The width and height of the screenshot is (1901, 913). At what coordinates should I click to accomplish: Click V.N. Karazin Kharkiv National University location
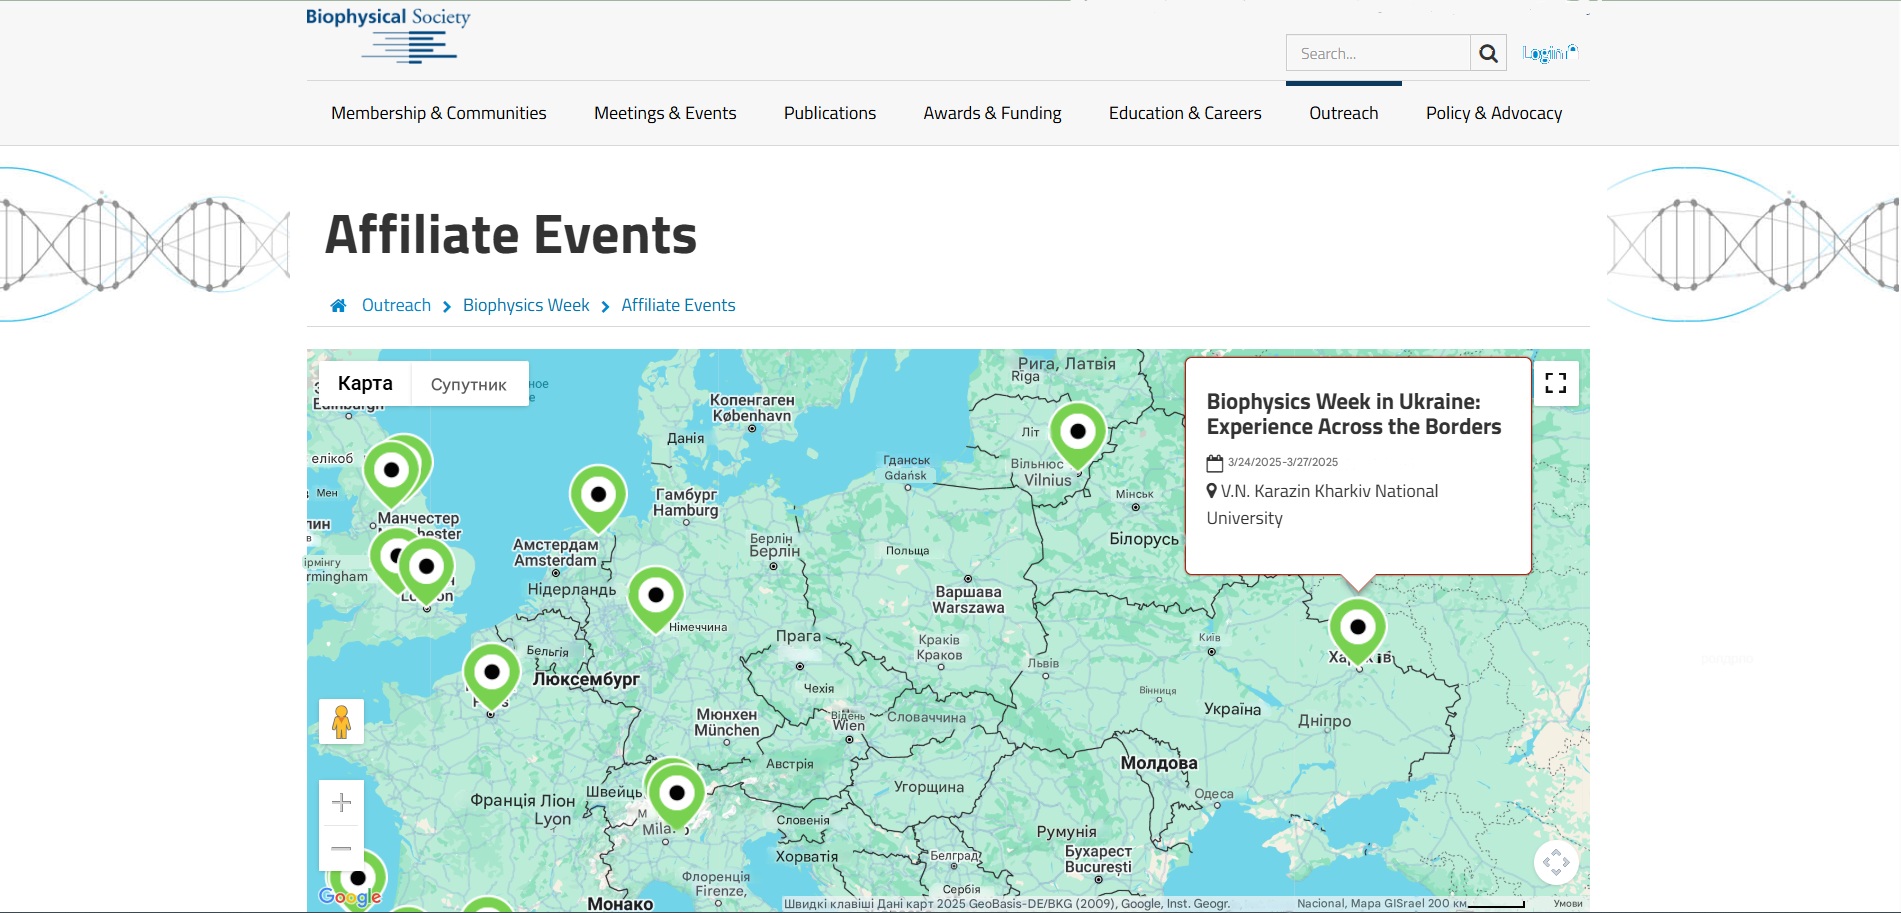pos(1322,504)
